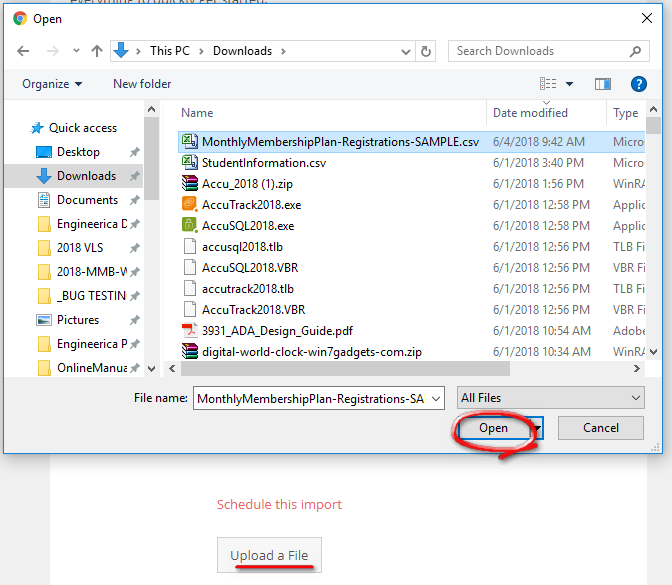
Task: Open the All Files type dropdown
Action: click(551, 398)
